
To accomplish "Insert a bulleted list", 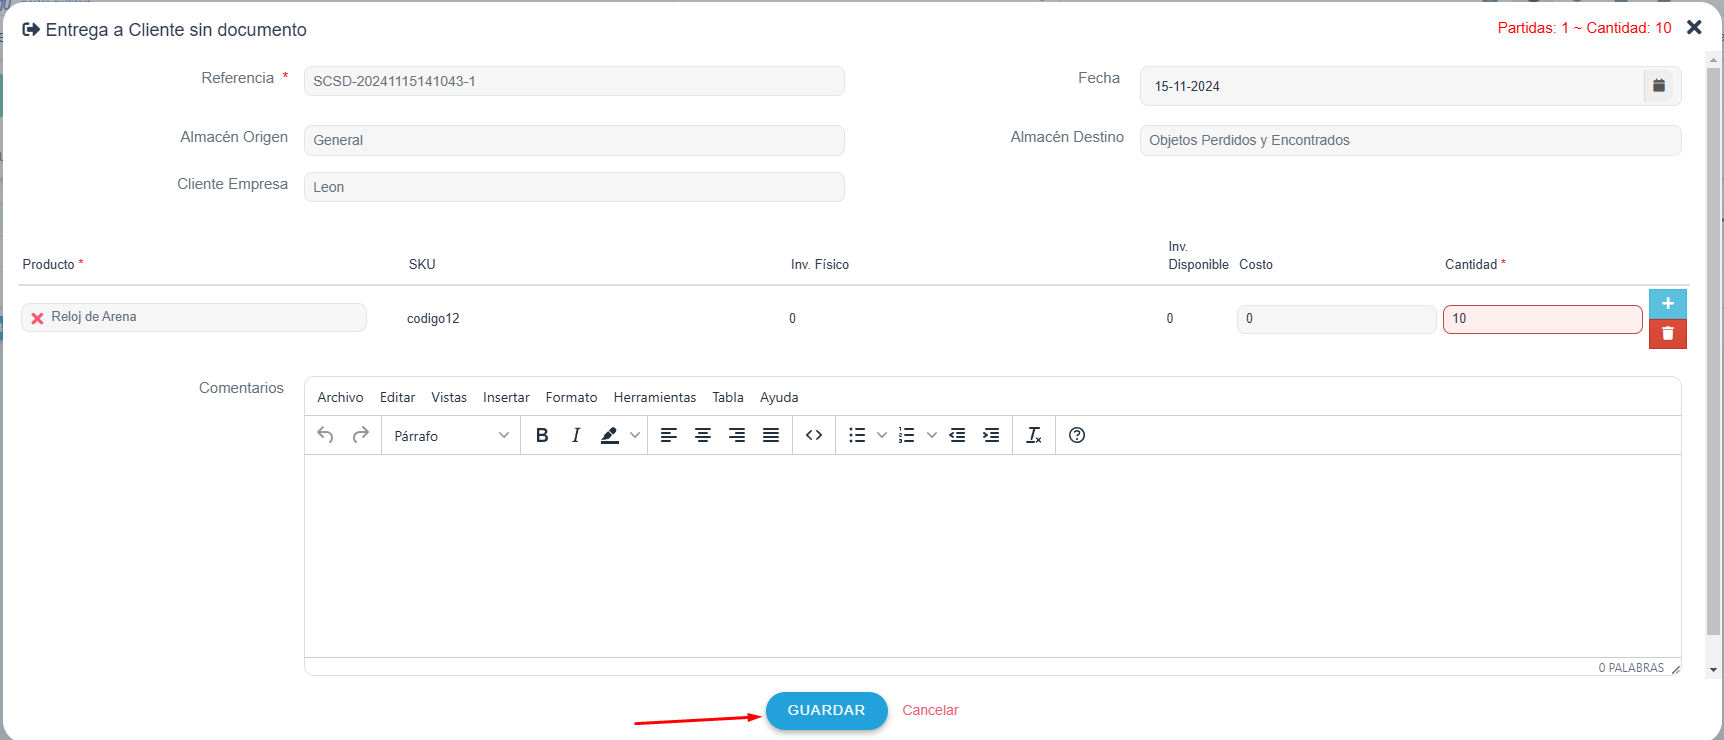I will click(857, 435).
